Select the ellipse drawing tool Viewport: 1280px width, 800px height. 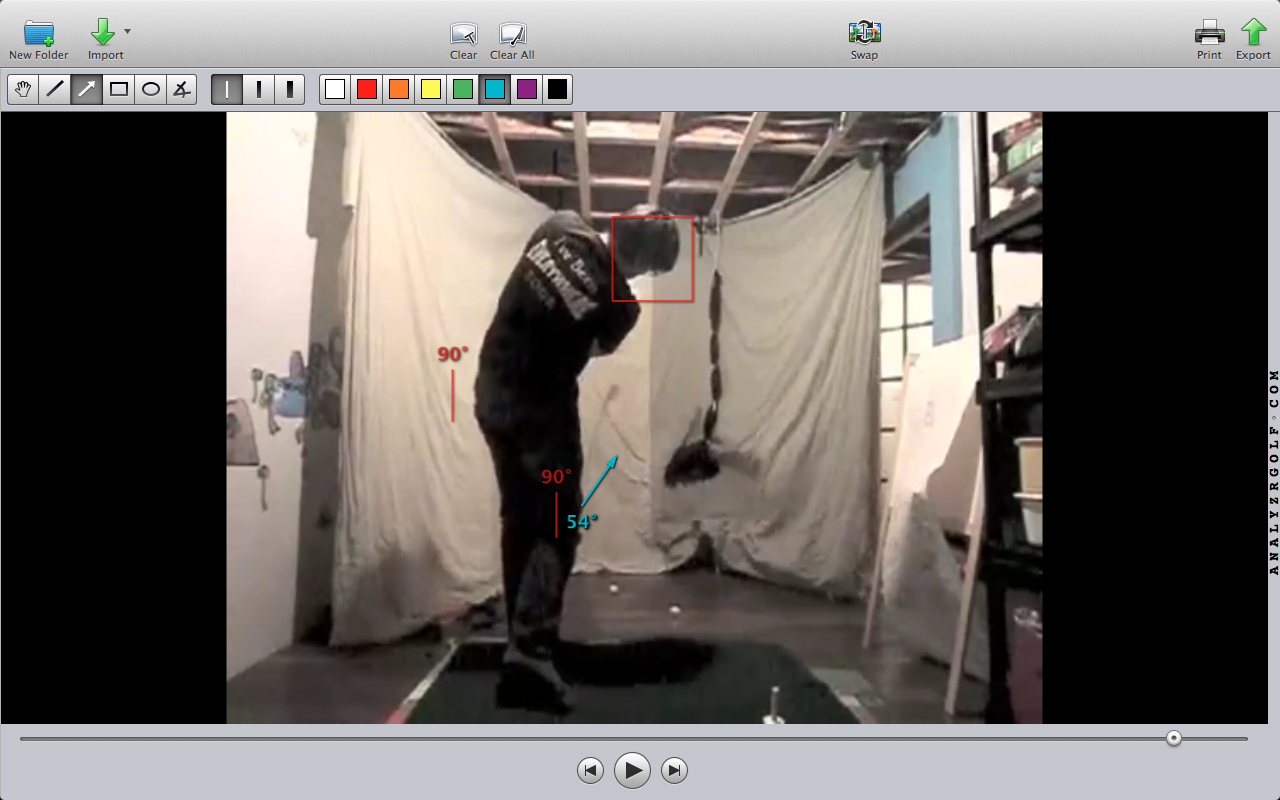151,89
